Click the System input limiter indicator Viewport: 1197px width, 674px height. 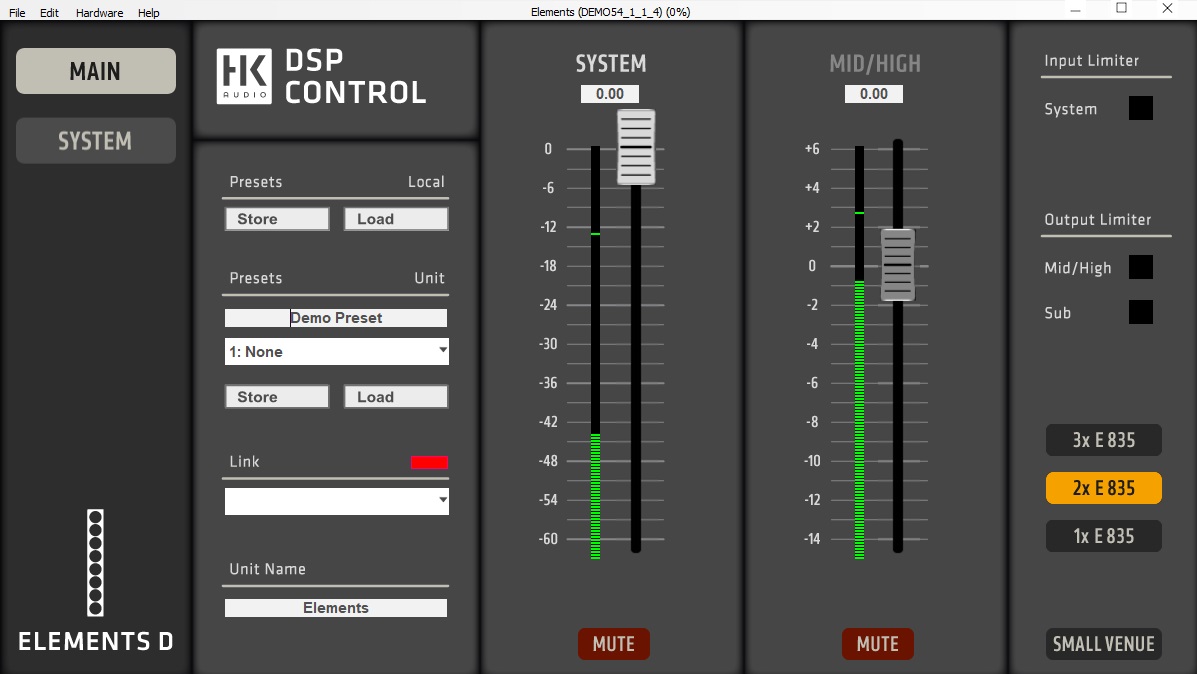pyautogui.click(x=1140, y=108)
